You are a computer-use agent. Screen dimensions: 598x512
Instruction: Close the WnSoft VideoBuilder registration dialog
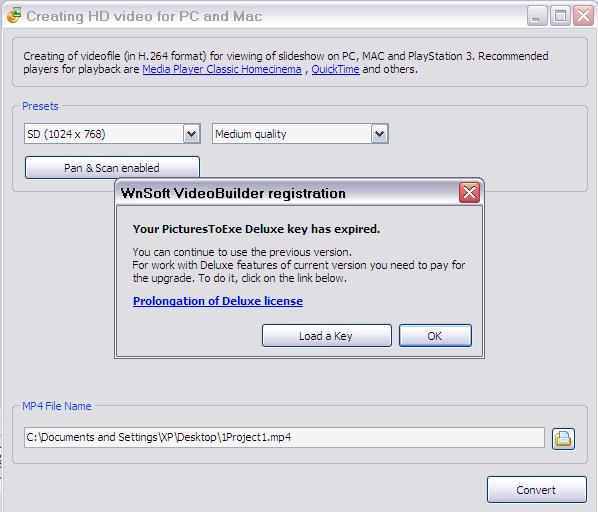(x=469, y=193)
